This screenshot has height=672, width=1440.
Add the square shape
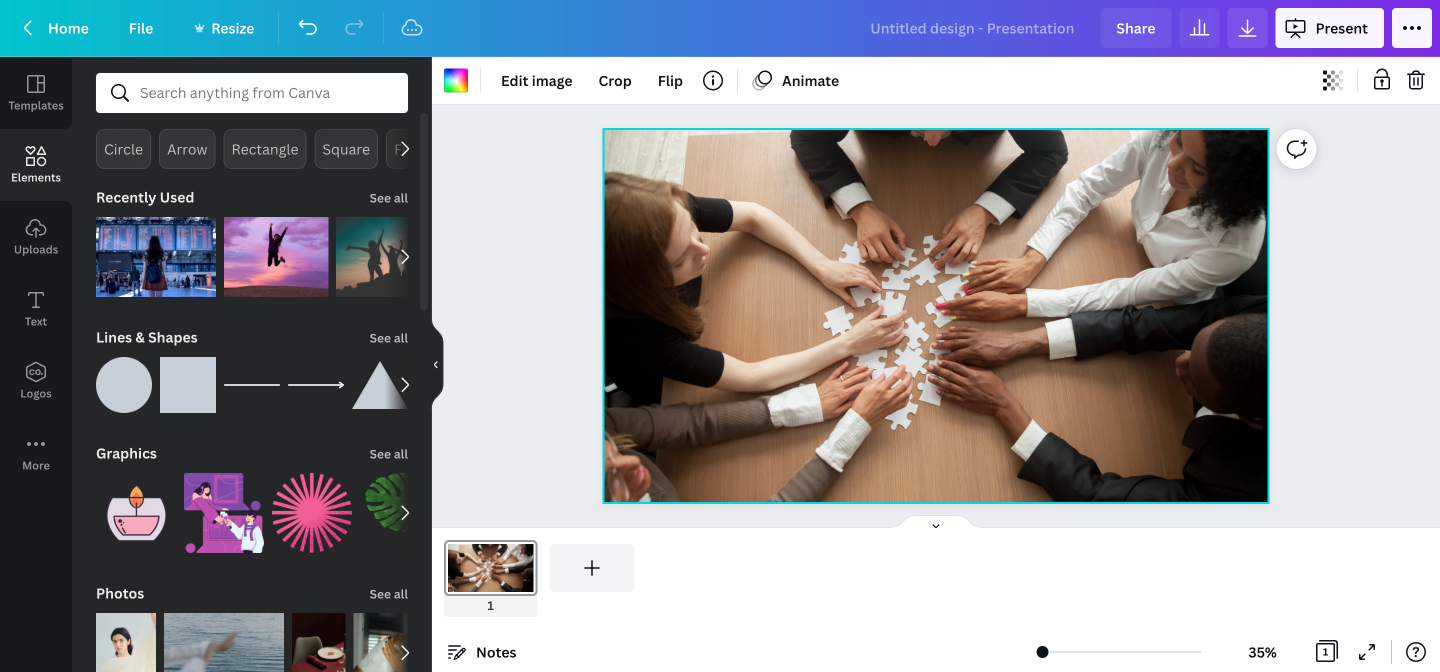point(188,385)
